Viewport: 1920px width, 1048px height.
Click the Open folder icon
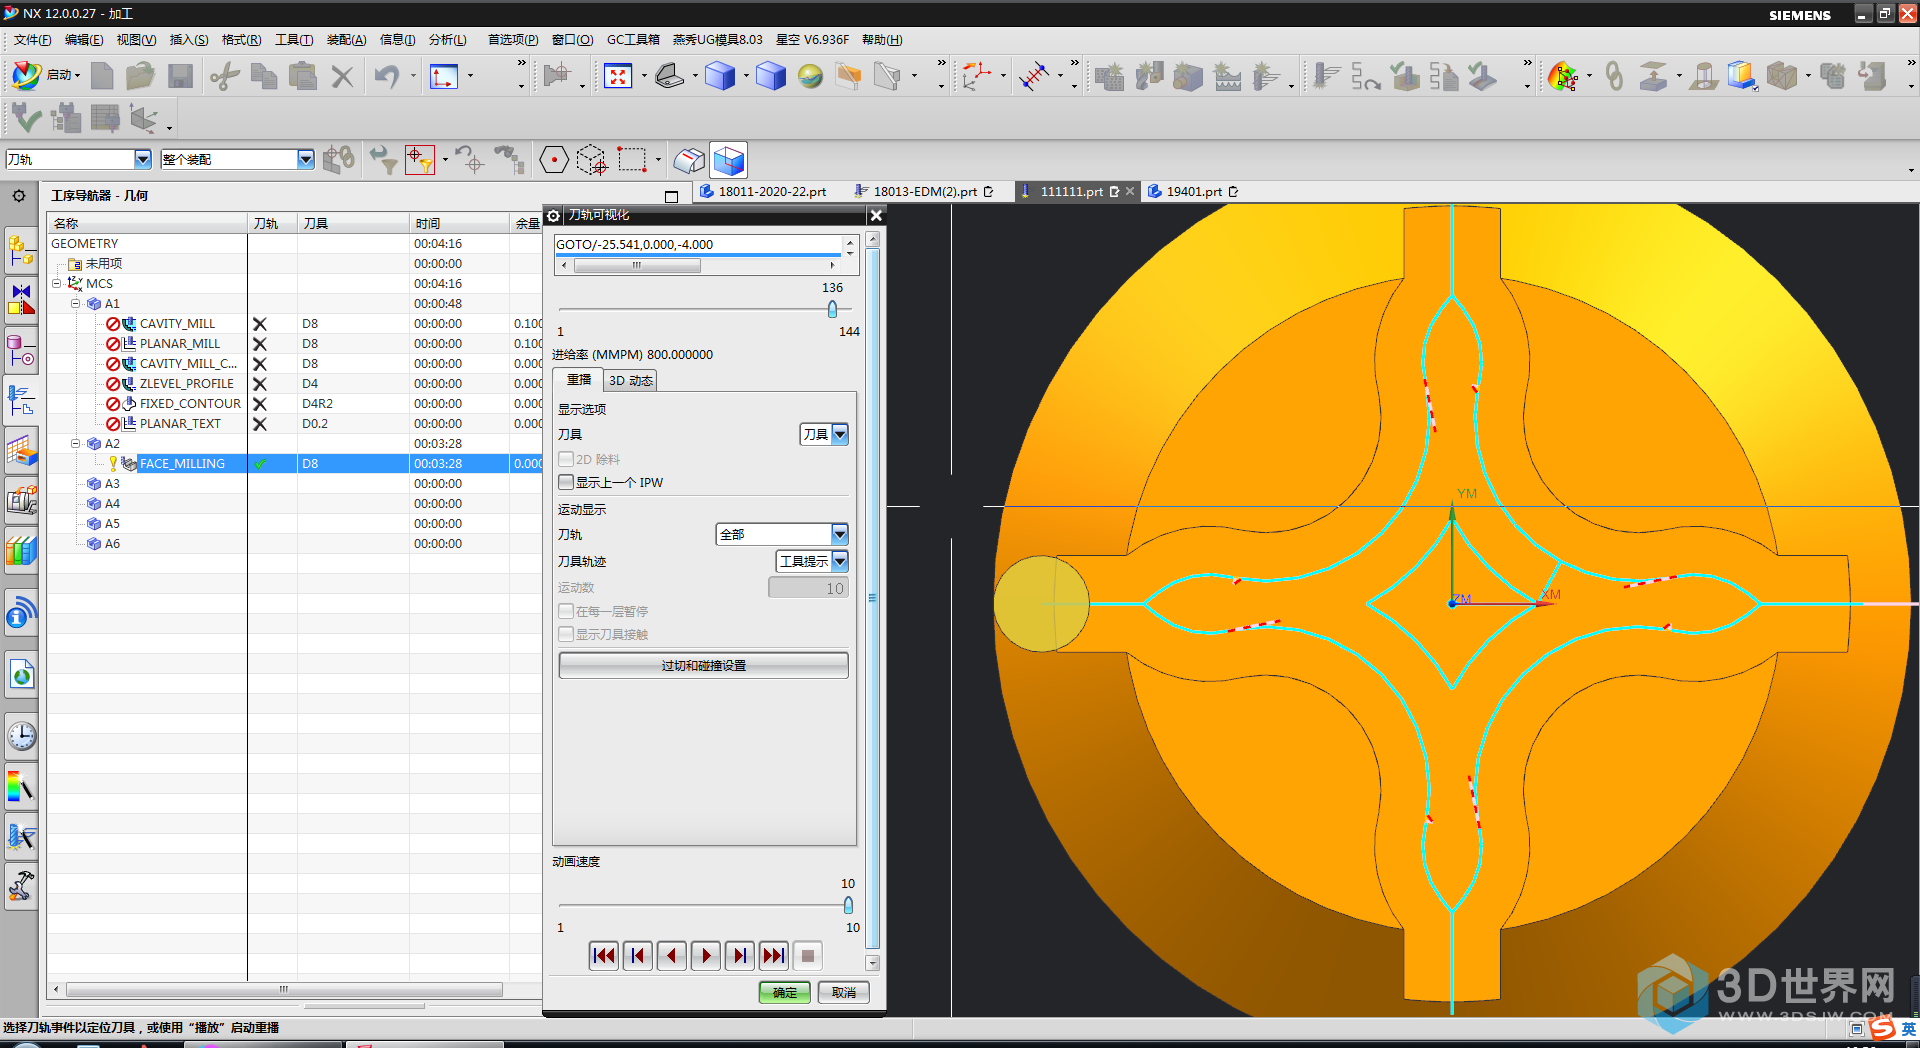(140, 76)
